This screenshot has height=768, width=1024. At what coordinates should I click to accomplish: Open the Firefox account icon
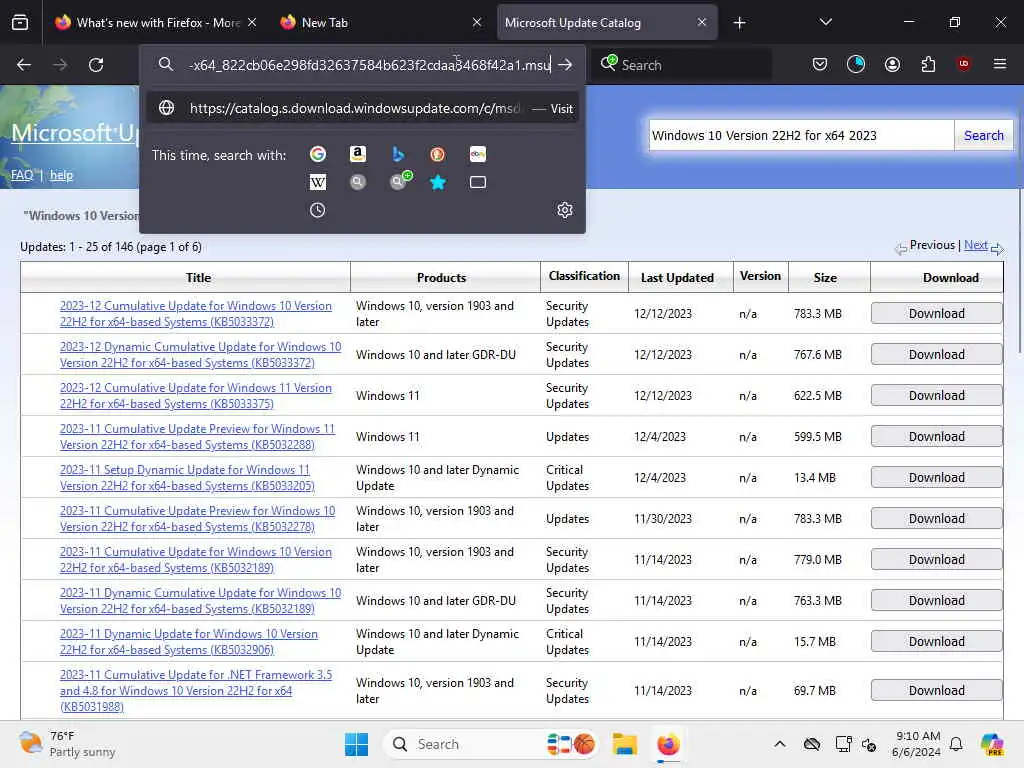pos(892,64)
